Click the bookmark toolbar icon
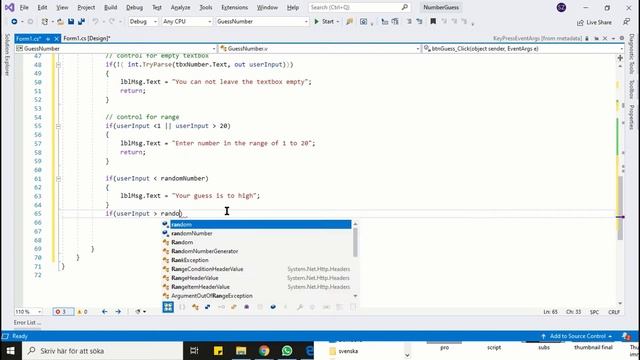Screen dimensions: 640x360 click(x=433, y=22)
